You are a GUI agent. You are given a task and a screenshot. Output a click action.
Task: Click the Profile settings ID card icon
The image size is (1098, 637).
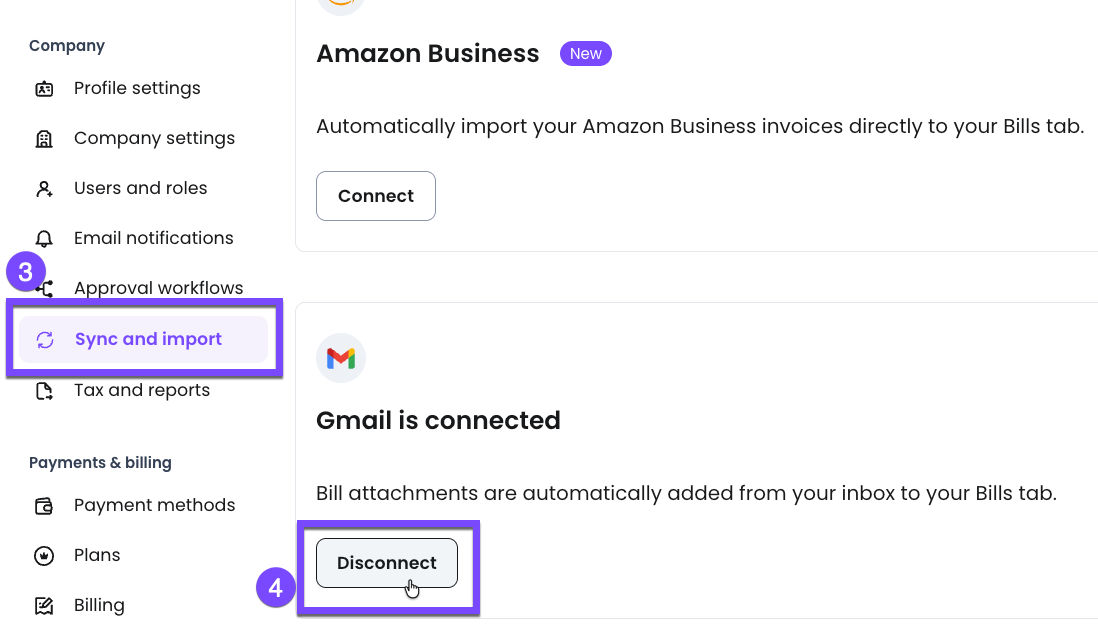coord(44,89)
